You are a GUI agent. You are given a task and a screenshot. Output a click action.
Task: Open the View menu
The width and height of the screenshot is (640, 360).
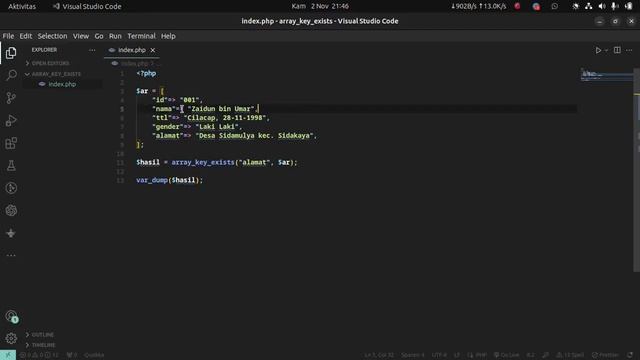coord(81,36)
